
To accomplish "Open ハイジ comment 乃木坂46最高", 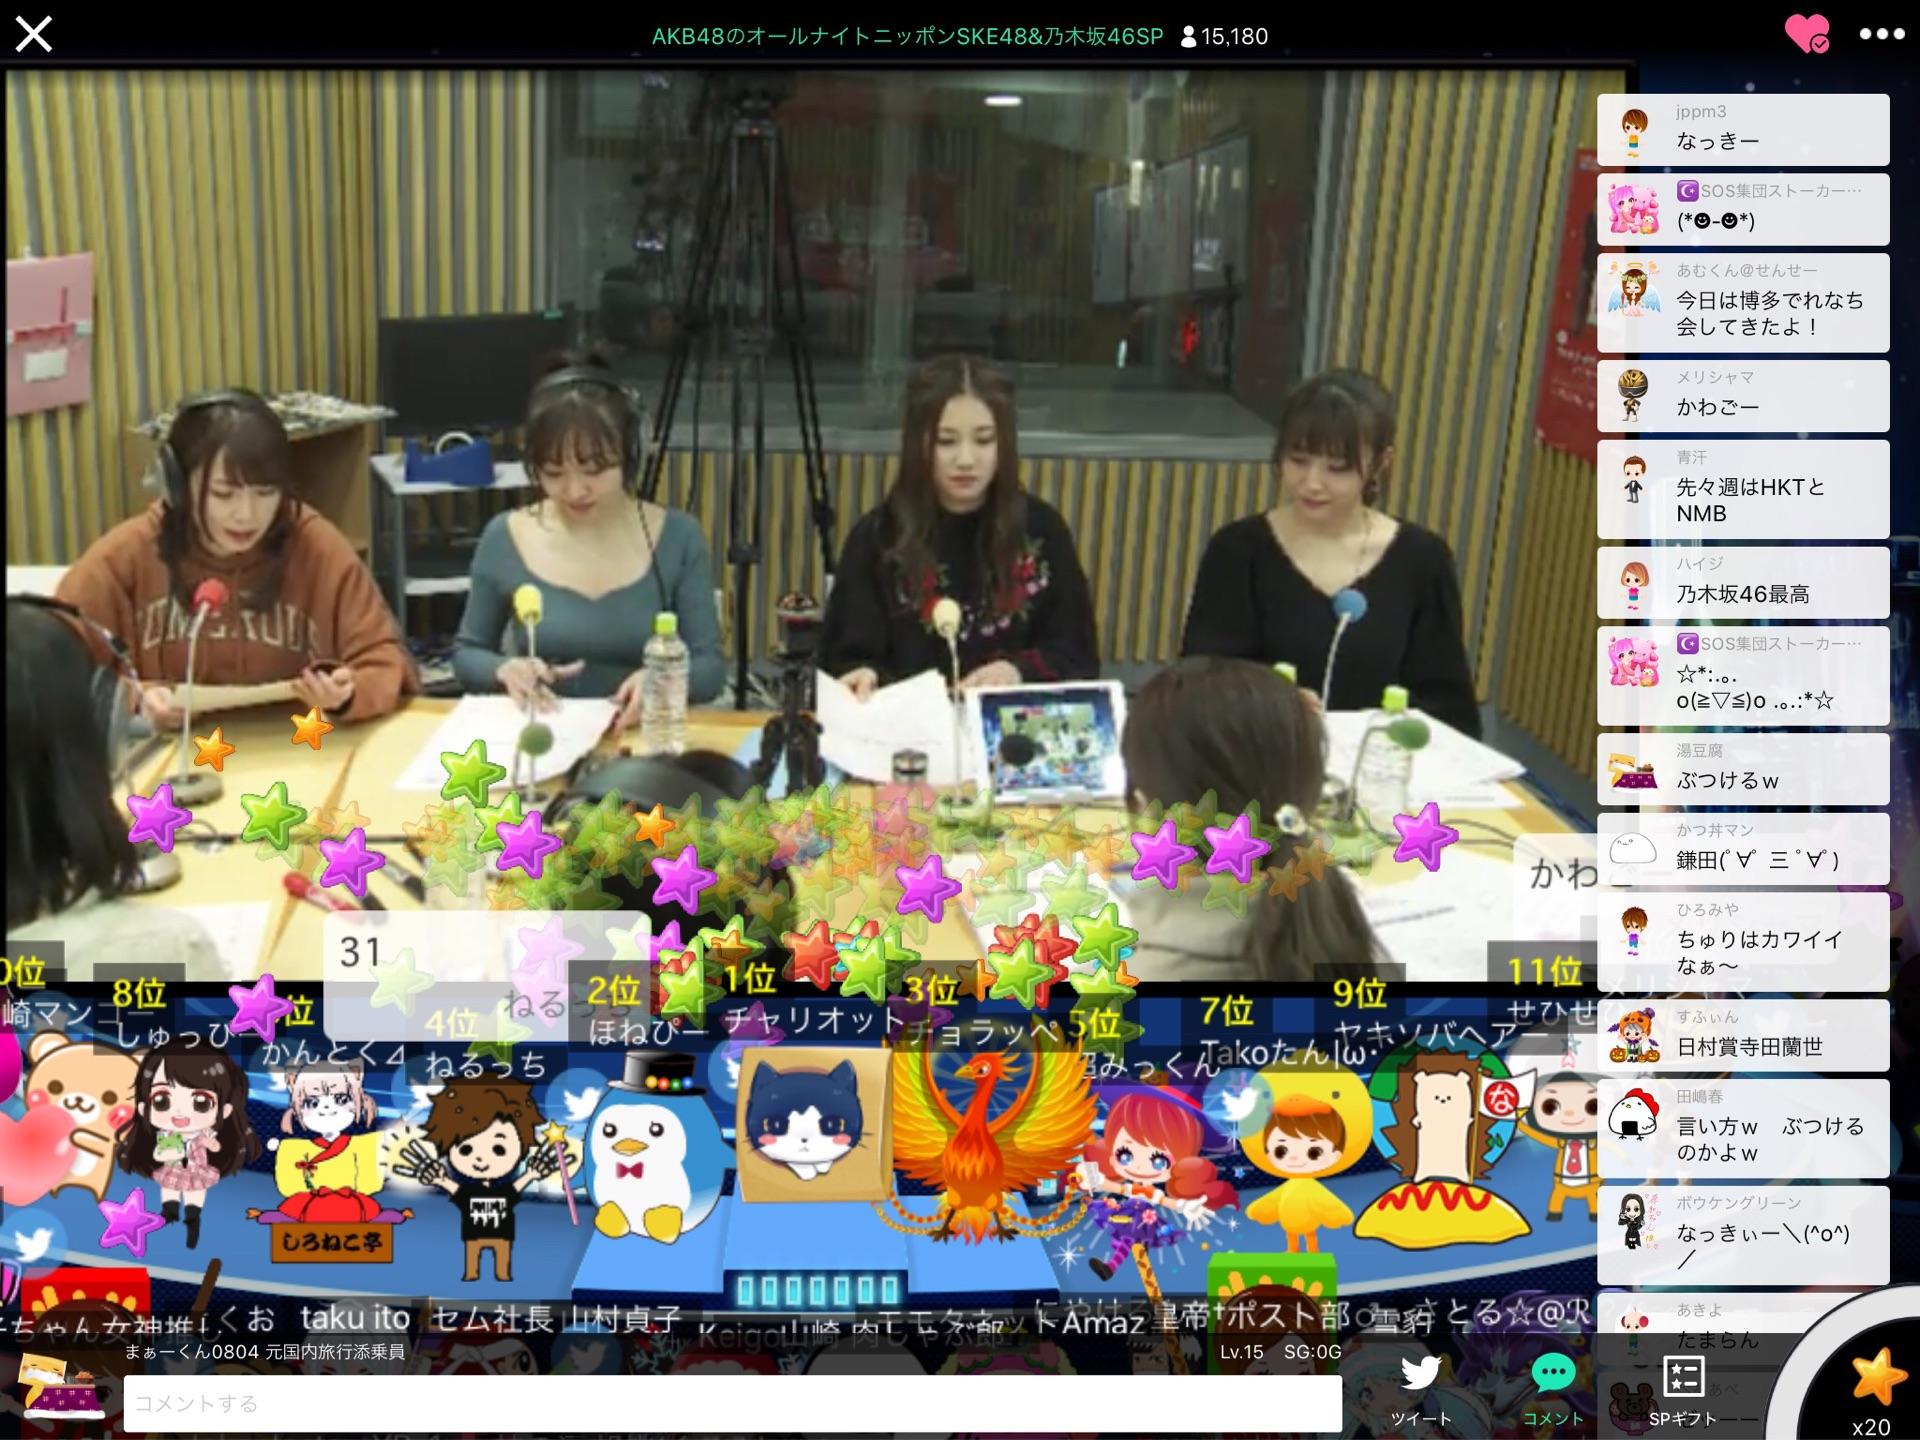I will 1743,582.
